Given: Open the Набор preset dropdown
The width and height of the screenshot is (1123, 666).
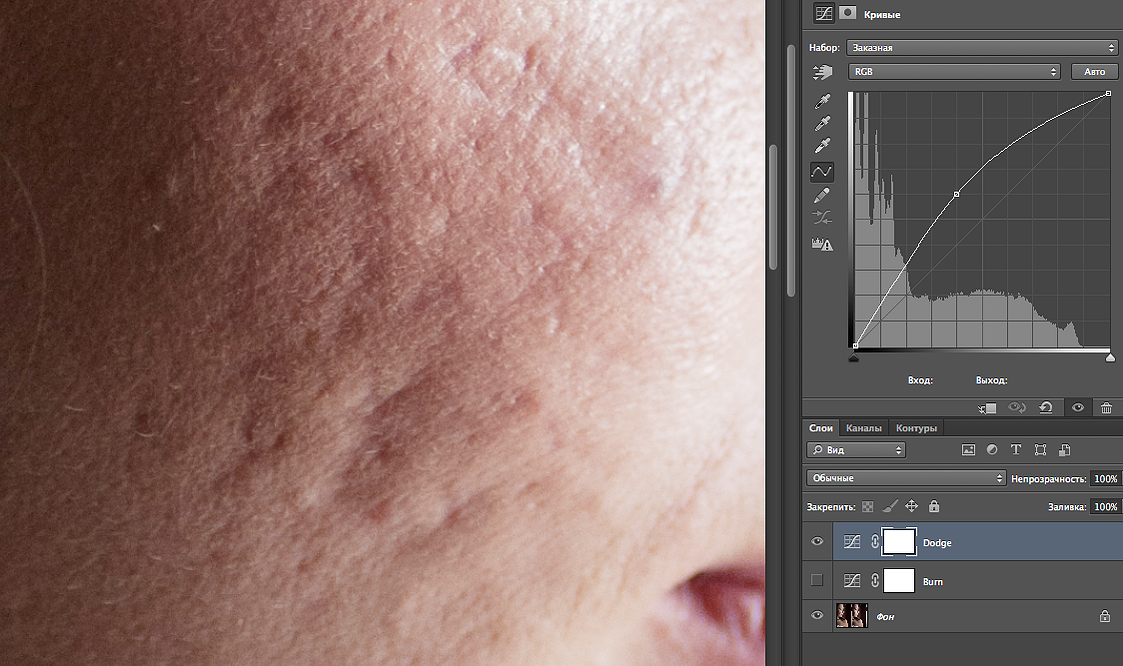Looking at the screenshot, I should pyautogui.click(x=982, y=47).
